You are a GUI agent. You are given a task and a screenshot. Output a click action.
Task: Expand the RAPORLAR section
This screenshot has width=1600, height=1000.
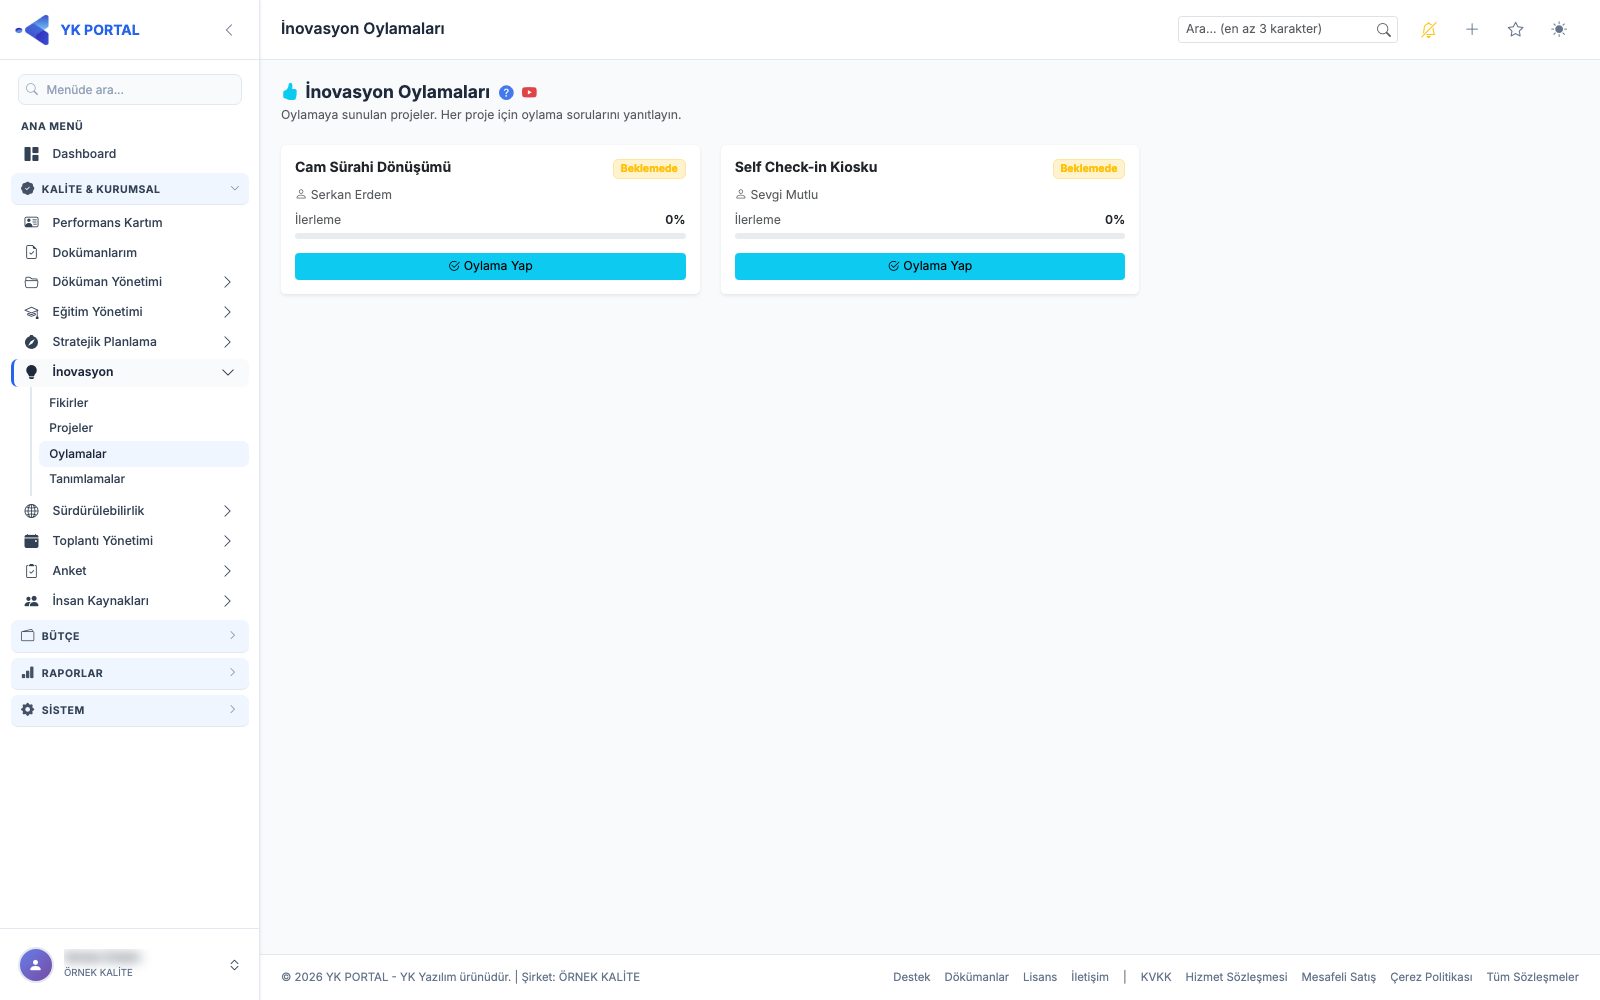pos(130,673)
